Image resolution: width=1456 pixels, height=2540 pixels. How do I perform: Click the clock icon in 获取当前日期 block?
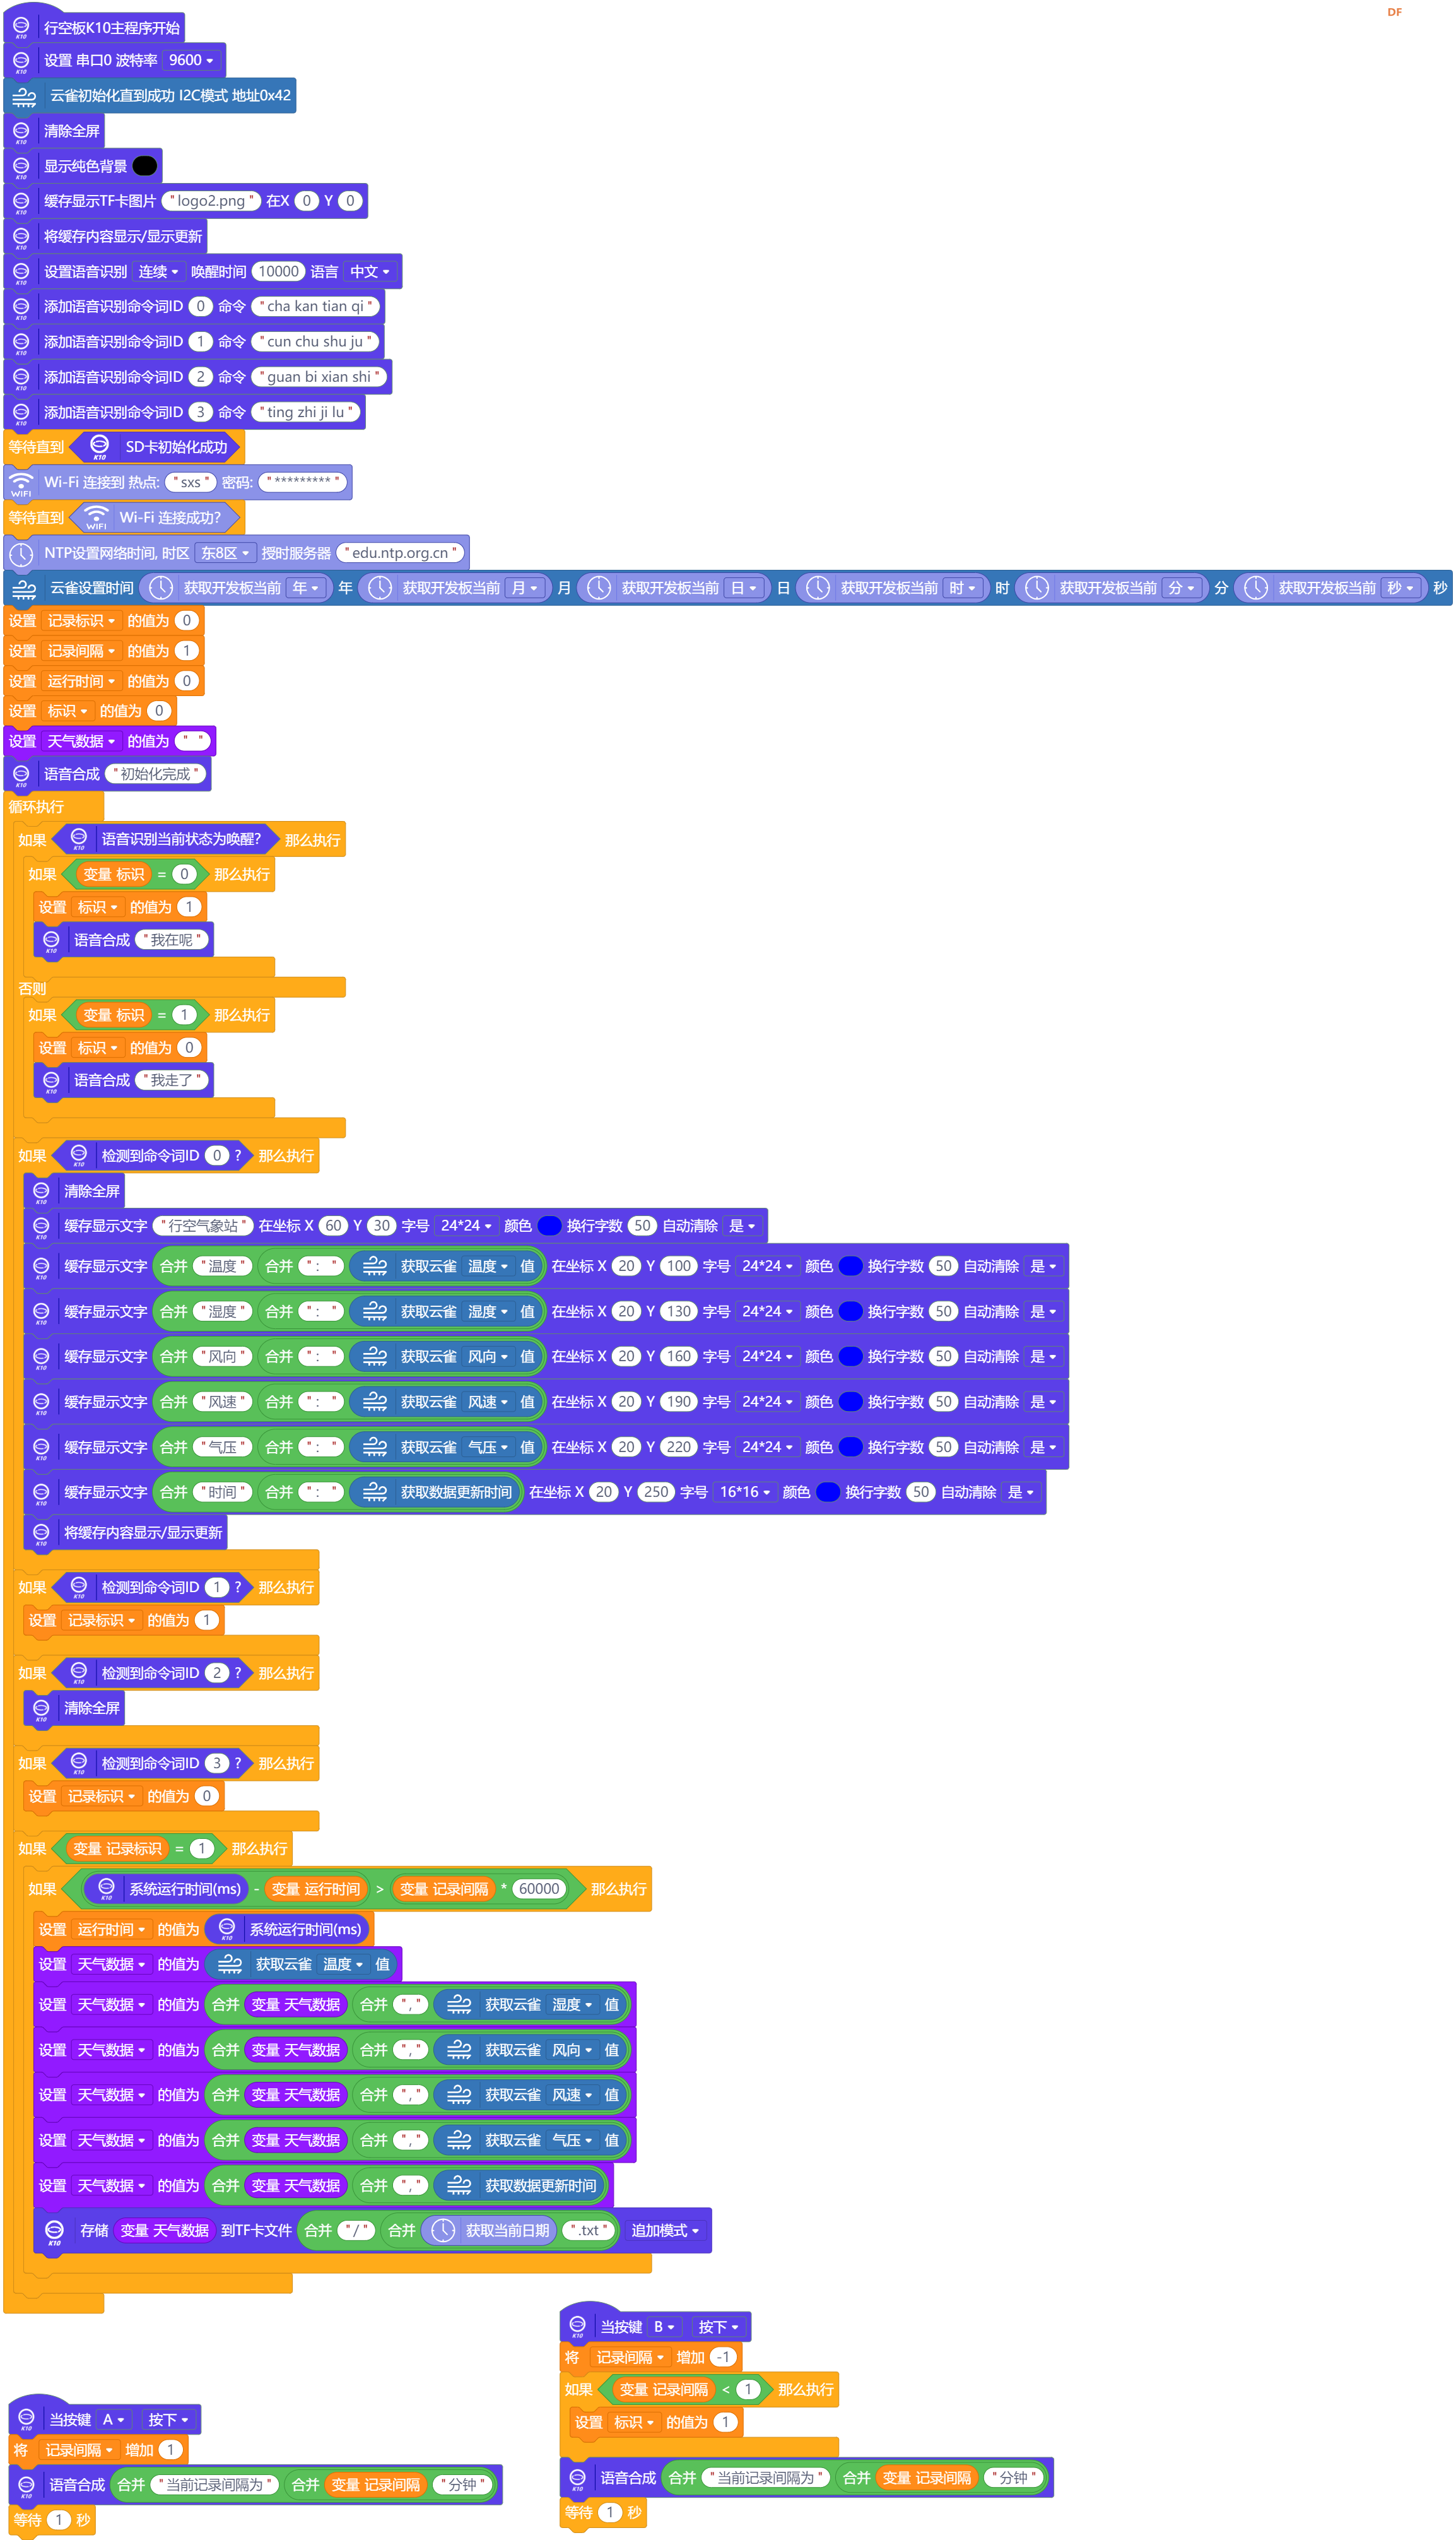[444, 2231]
